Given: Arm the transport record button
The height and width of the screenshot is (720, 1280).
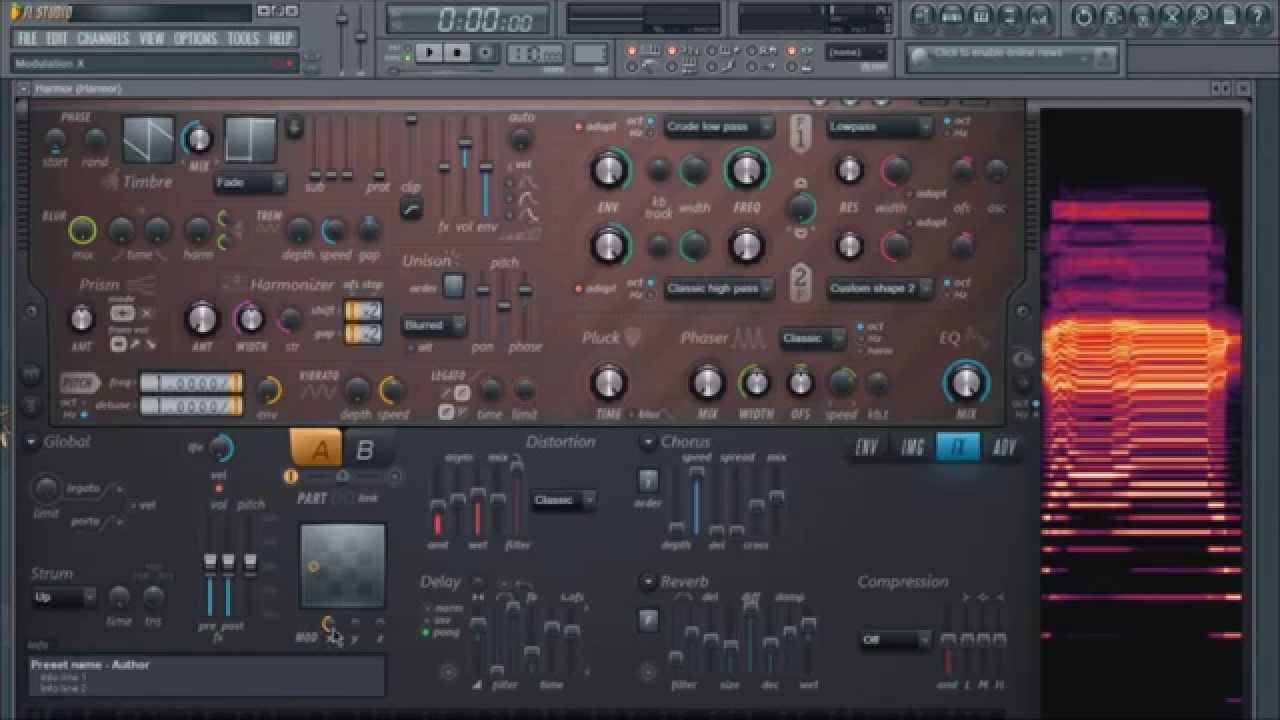Looking at the screenshot, I should pyautogui.click(x=485, y=52).
